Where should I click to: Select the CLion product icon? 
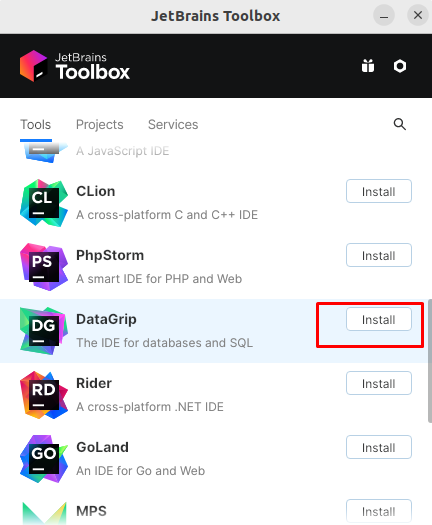[x=44, y=203]
